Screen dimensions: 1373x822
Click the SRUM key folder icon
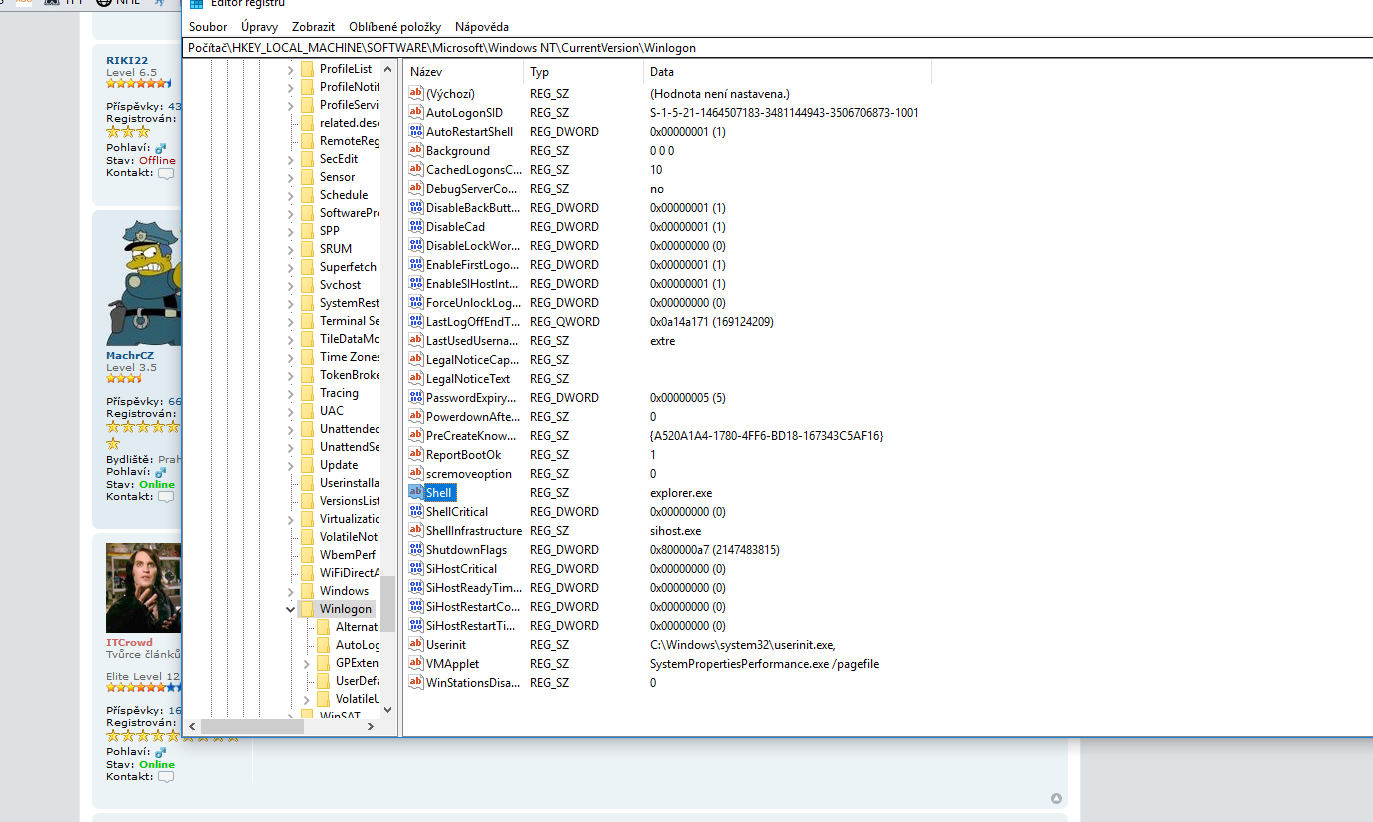click(307, 249)
